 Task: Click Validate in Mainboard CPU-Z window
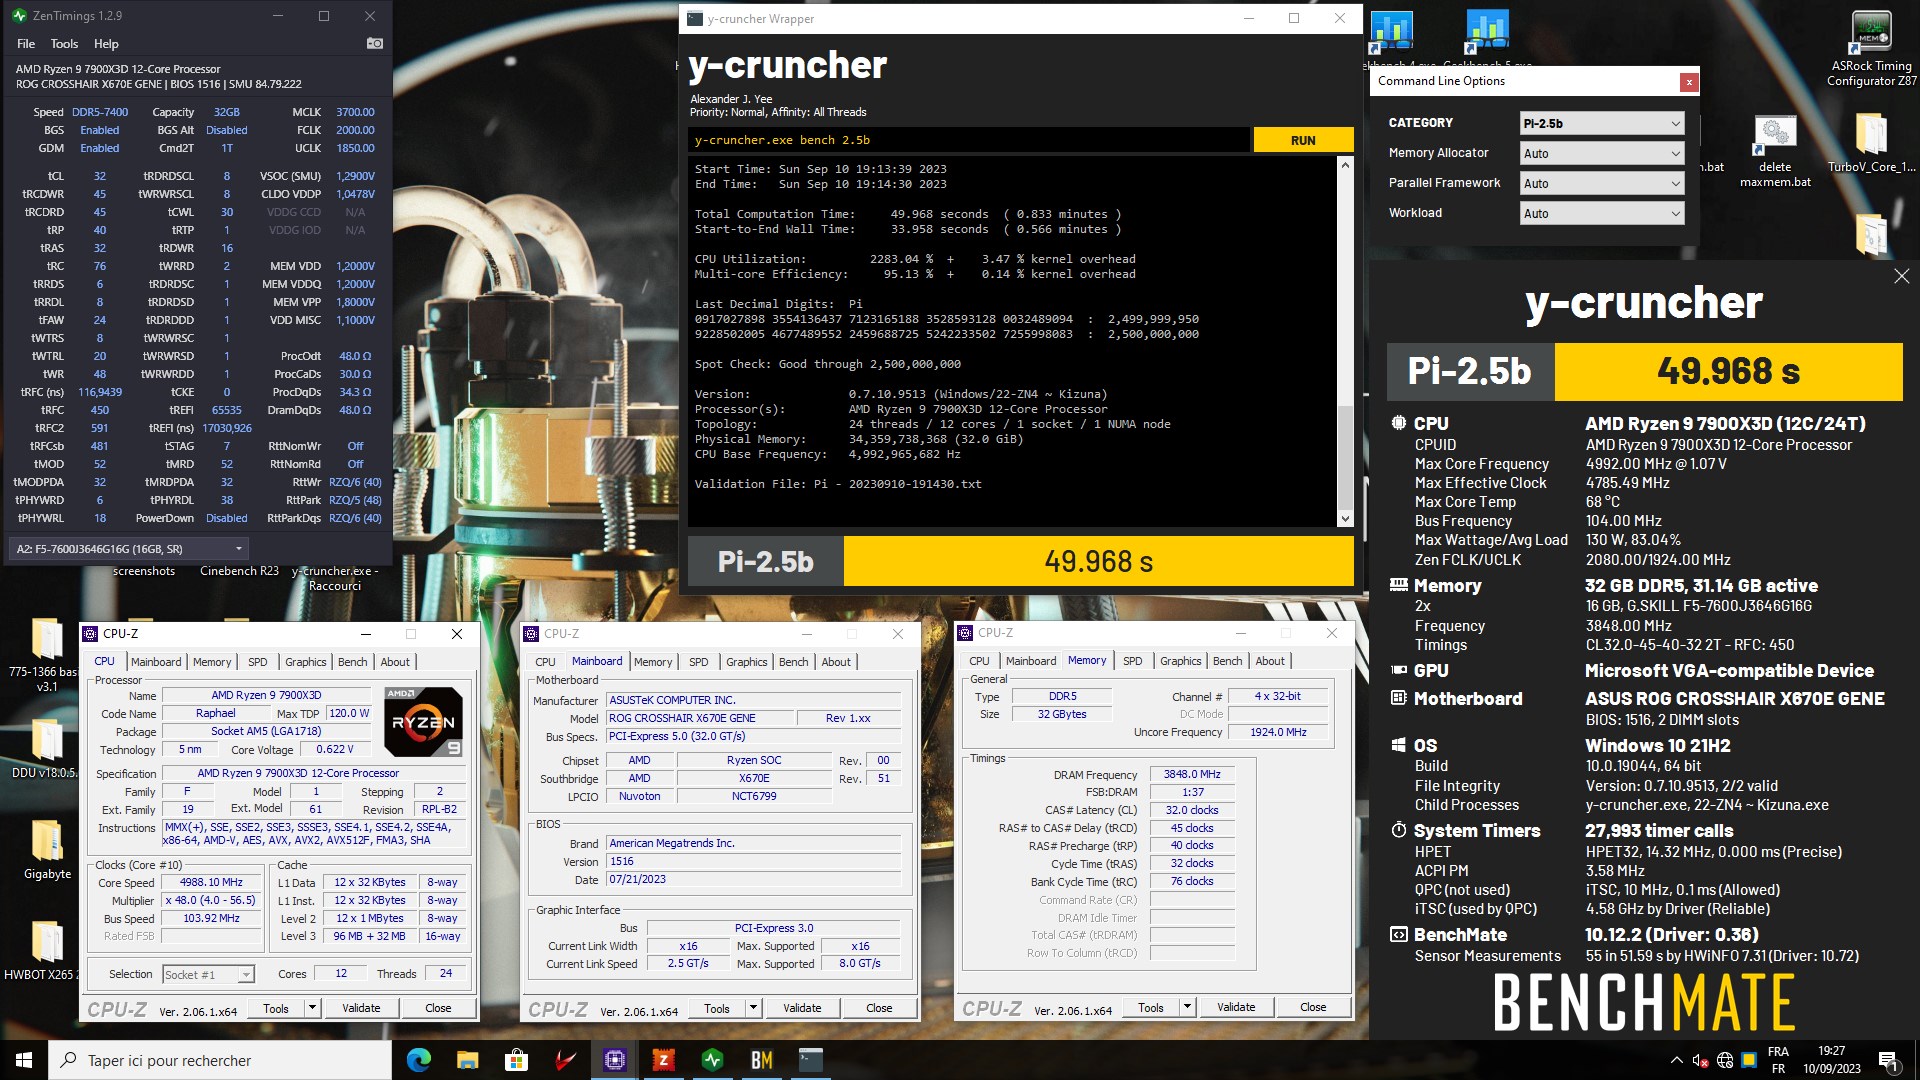click(x=802, y=1008)
